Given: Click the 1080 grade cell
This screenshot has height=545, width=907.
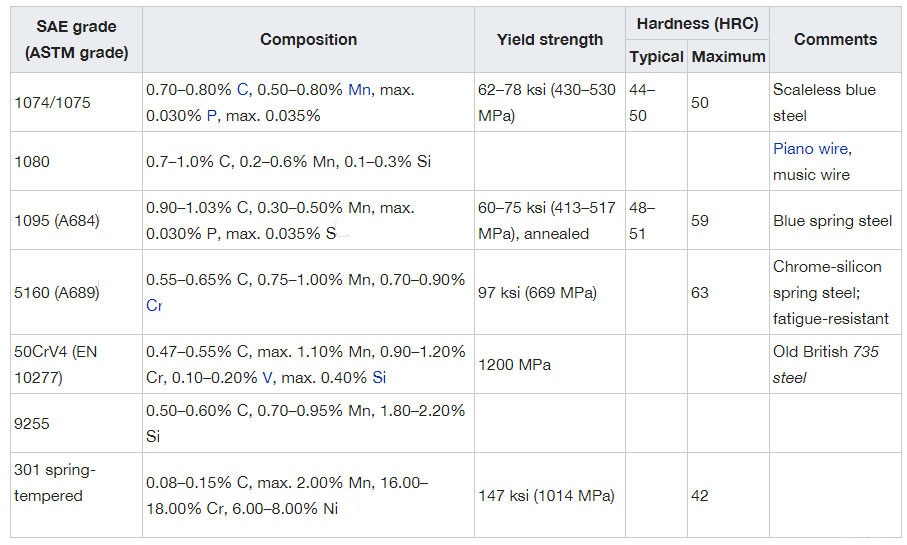Looking at the screenshot, I should [x=34, y=161].
